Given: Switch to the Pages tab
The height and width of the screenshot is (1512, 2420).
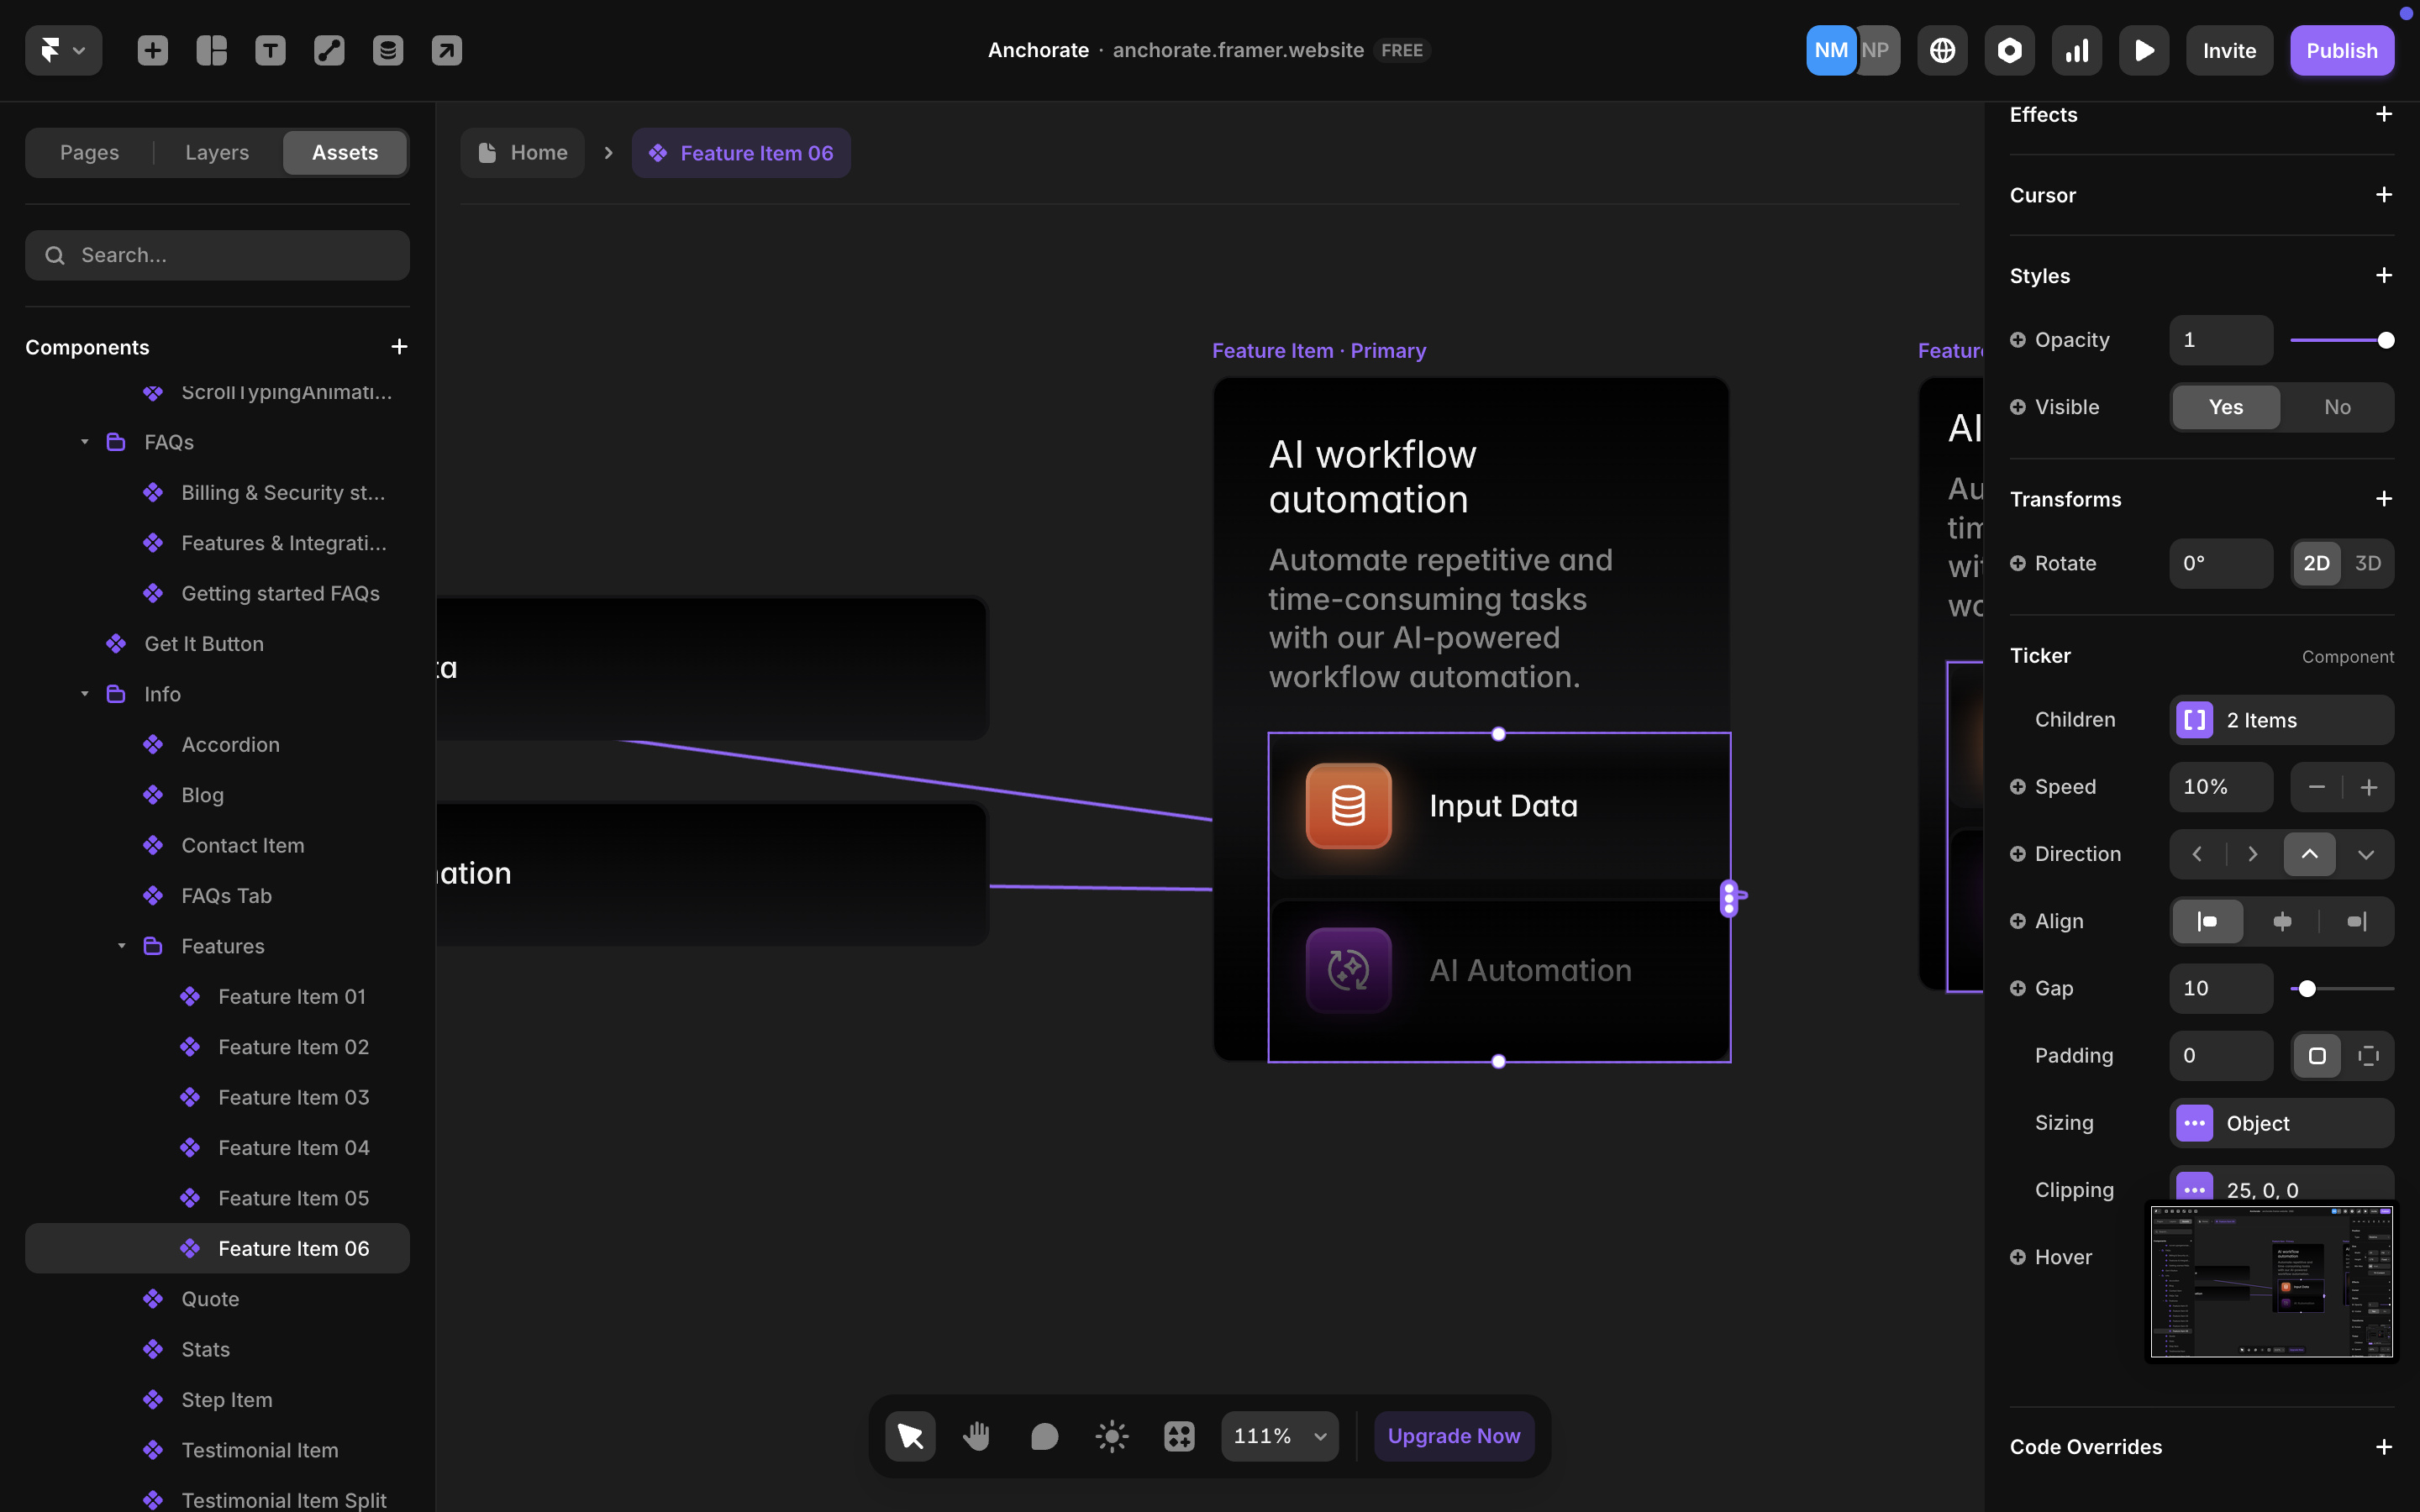Looking at the screenshot, I should coord(89,152).
